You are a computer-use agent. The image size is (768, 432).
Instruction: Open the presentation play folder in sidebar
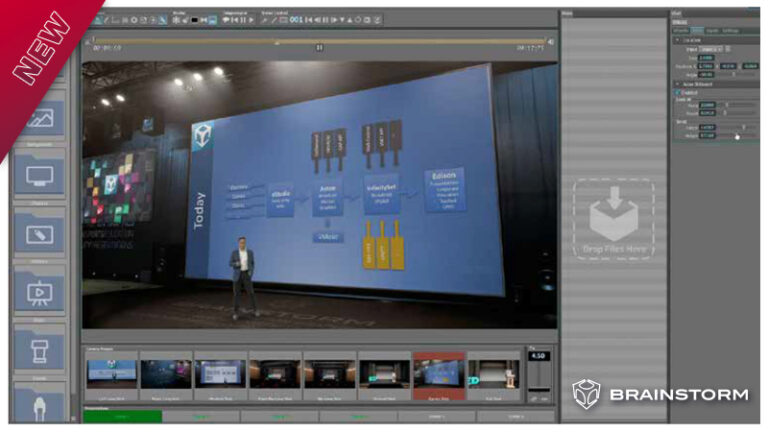(x=40, y=292)
